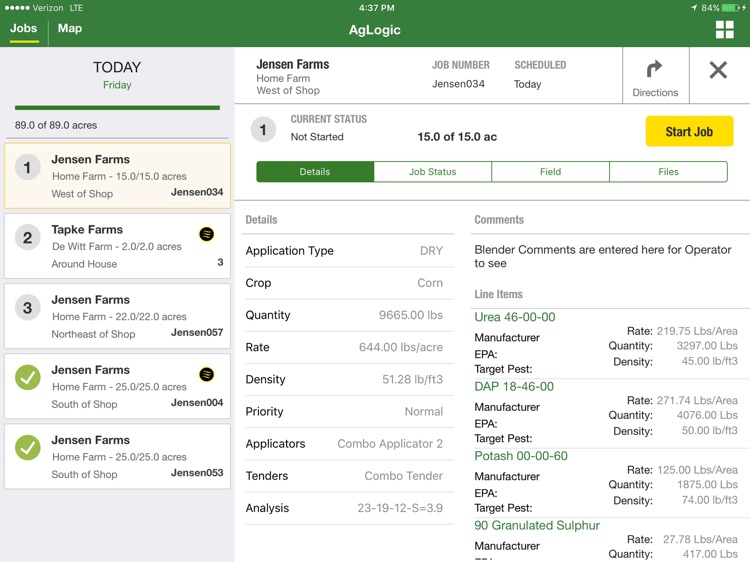Tap the Not Started status text

(x=317, y=137)
